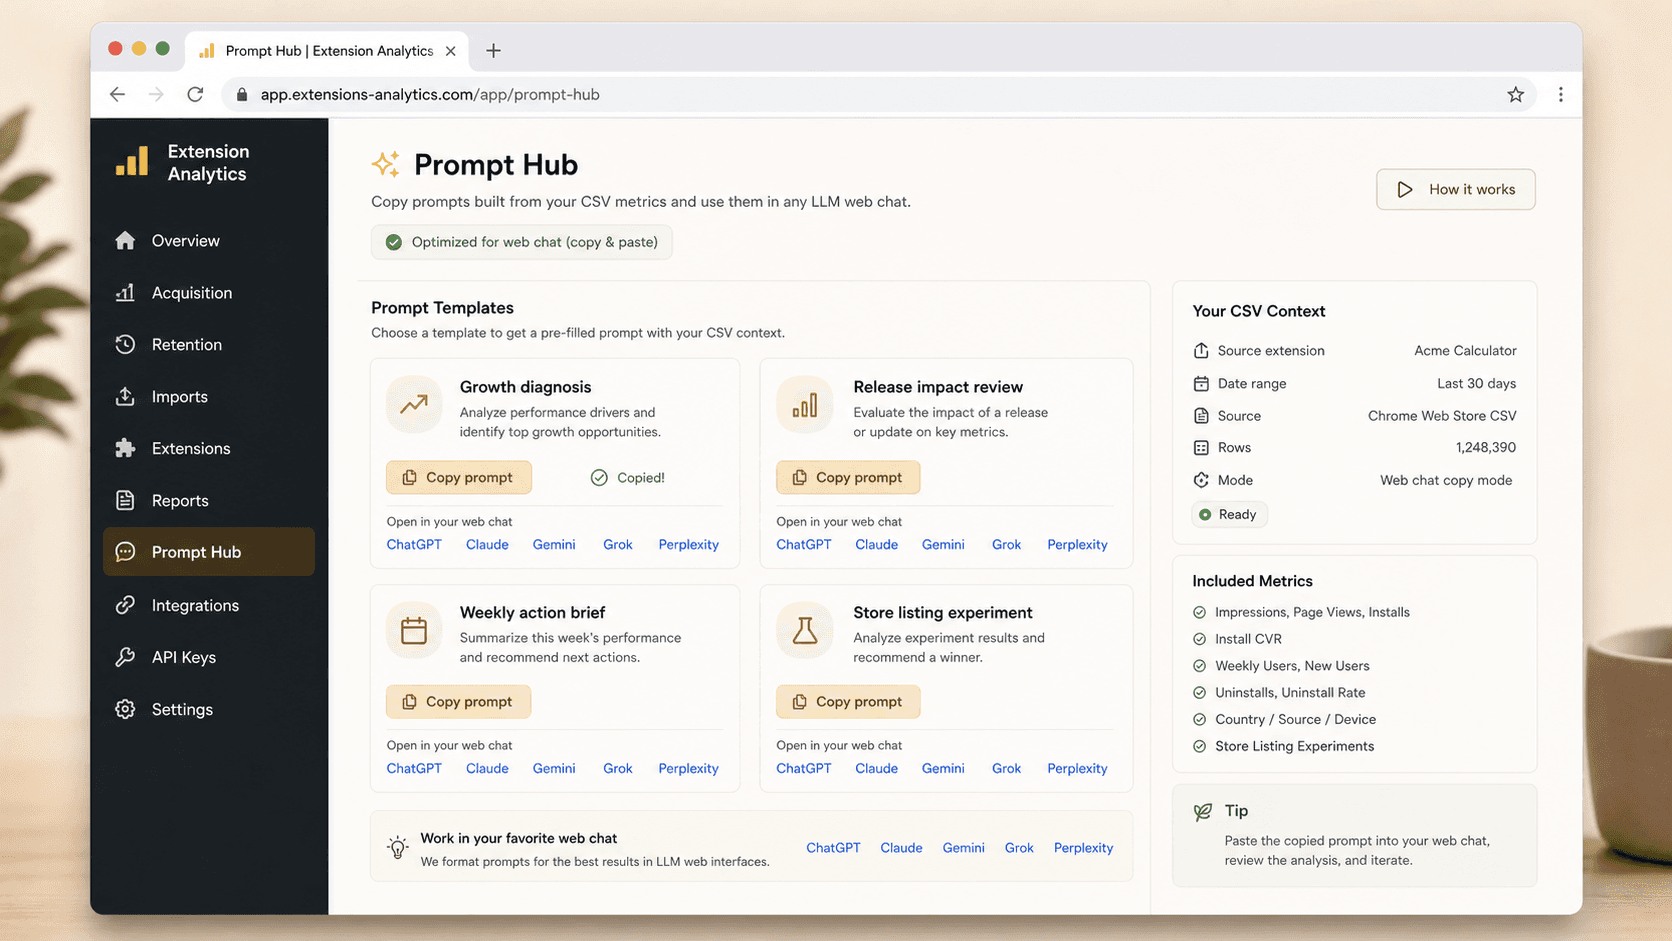Open Growth diagnosis in ChatGPT

pos(414,545)
